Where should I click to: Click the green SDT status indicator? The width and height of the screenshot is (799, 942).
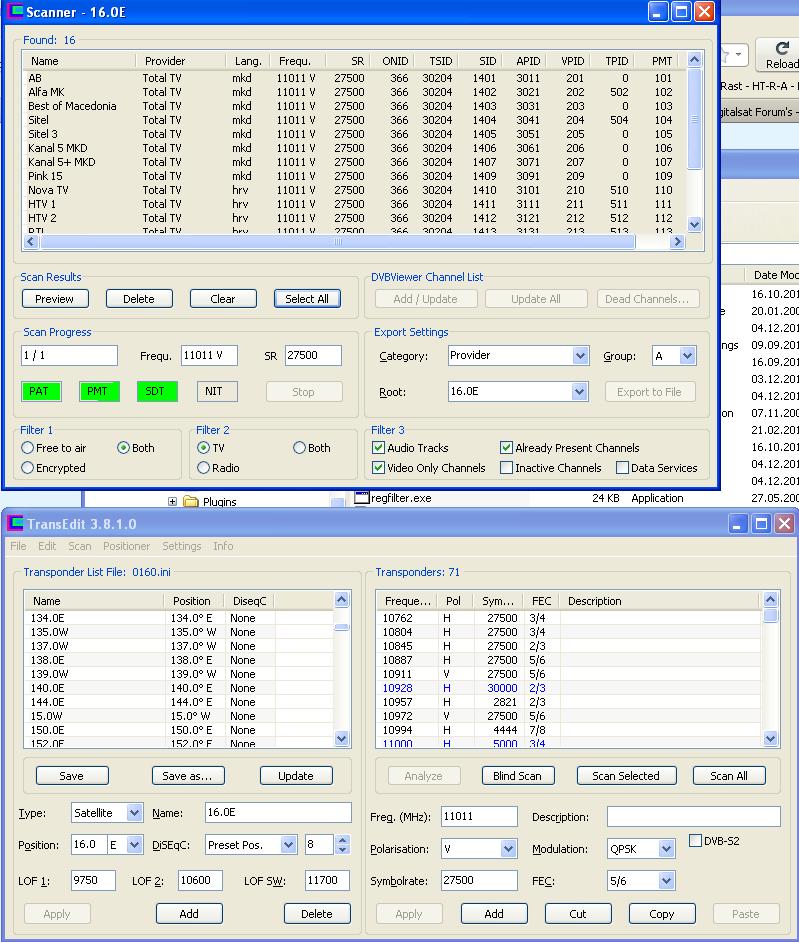tap(155, 391)
